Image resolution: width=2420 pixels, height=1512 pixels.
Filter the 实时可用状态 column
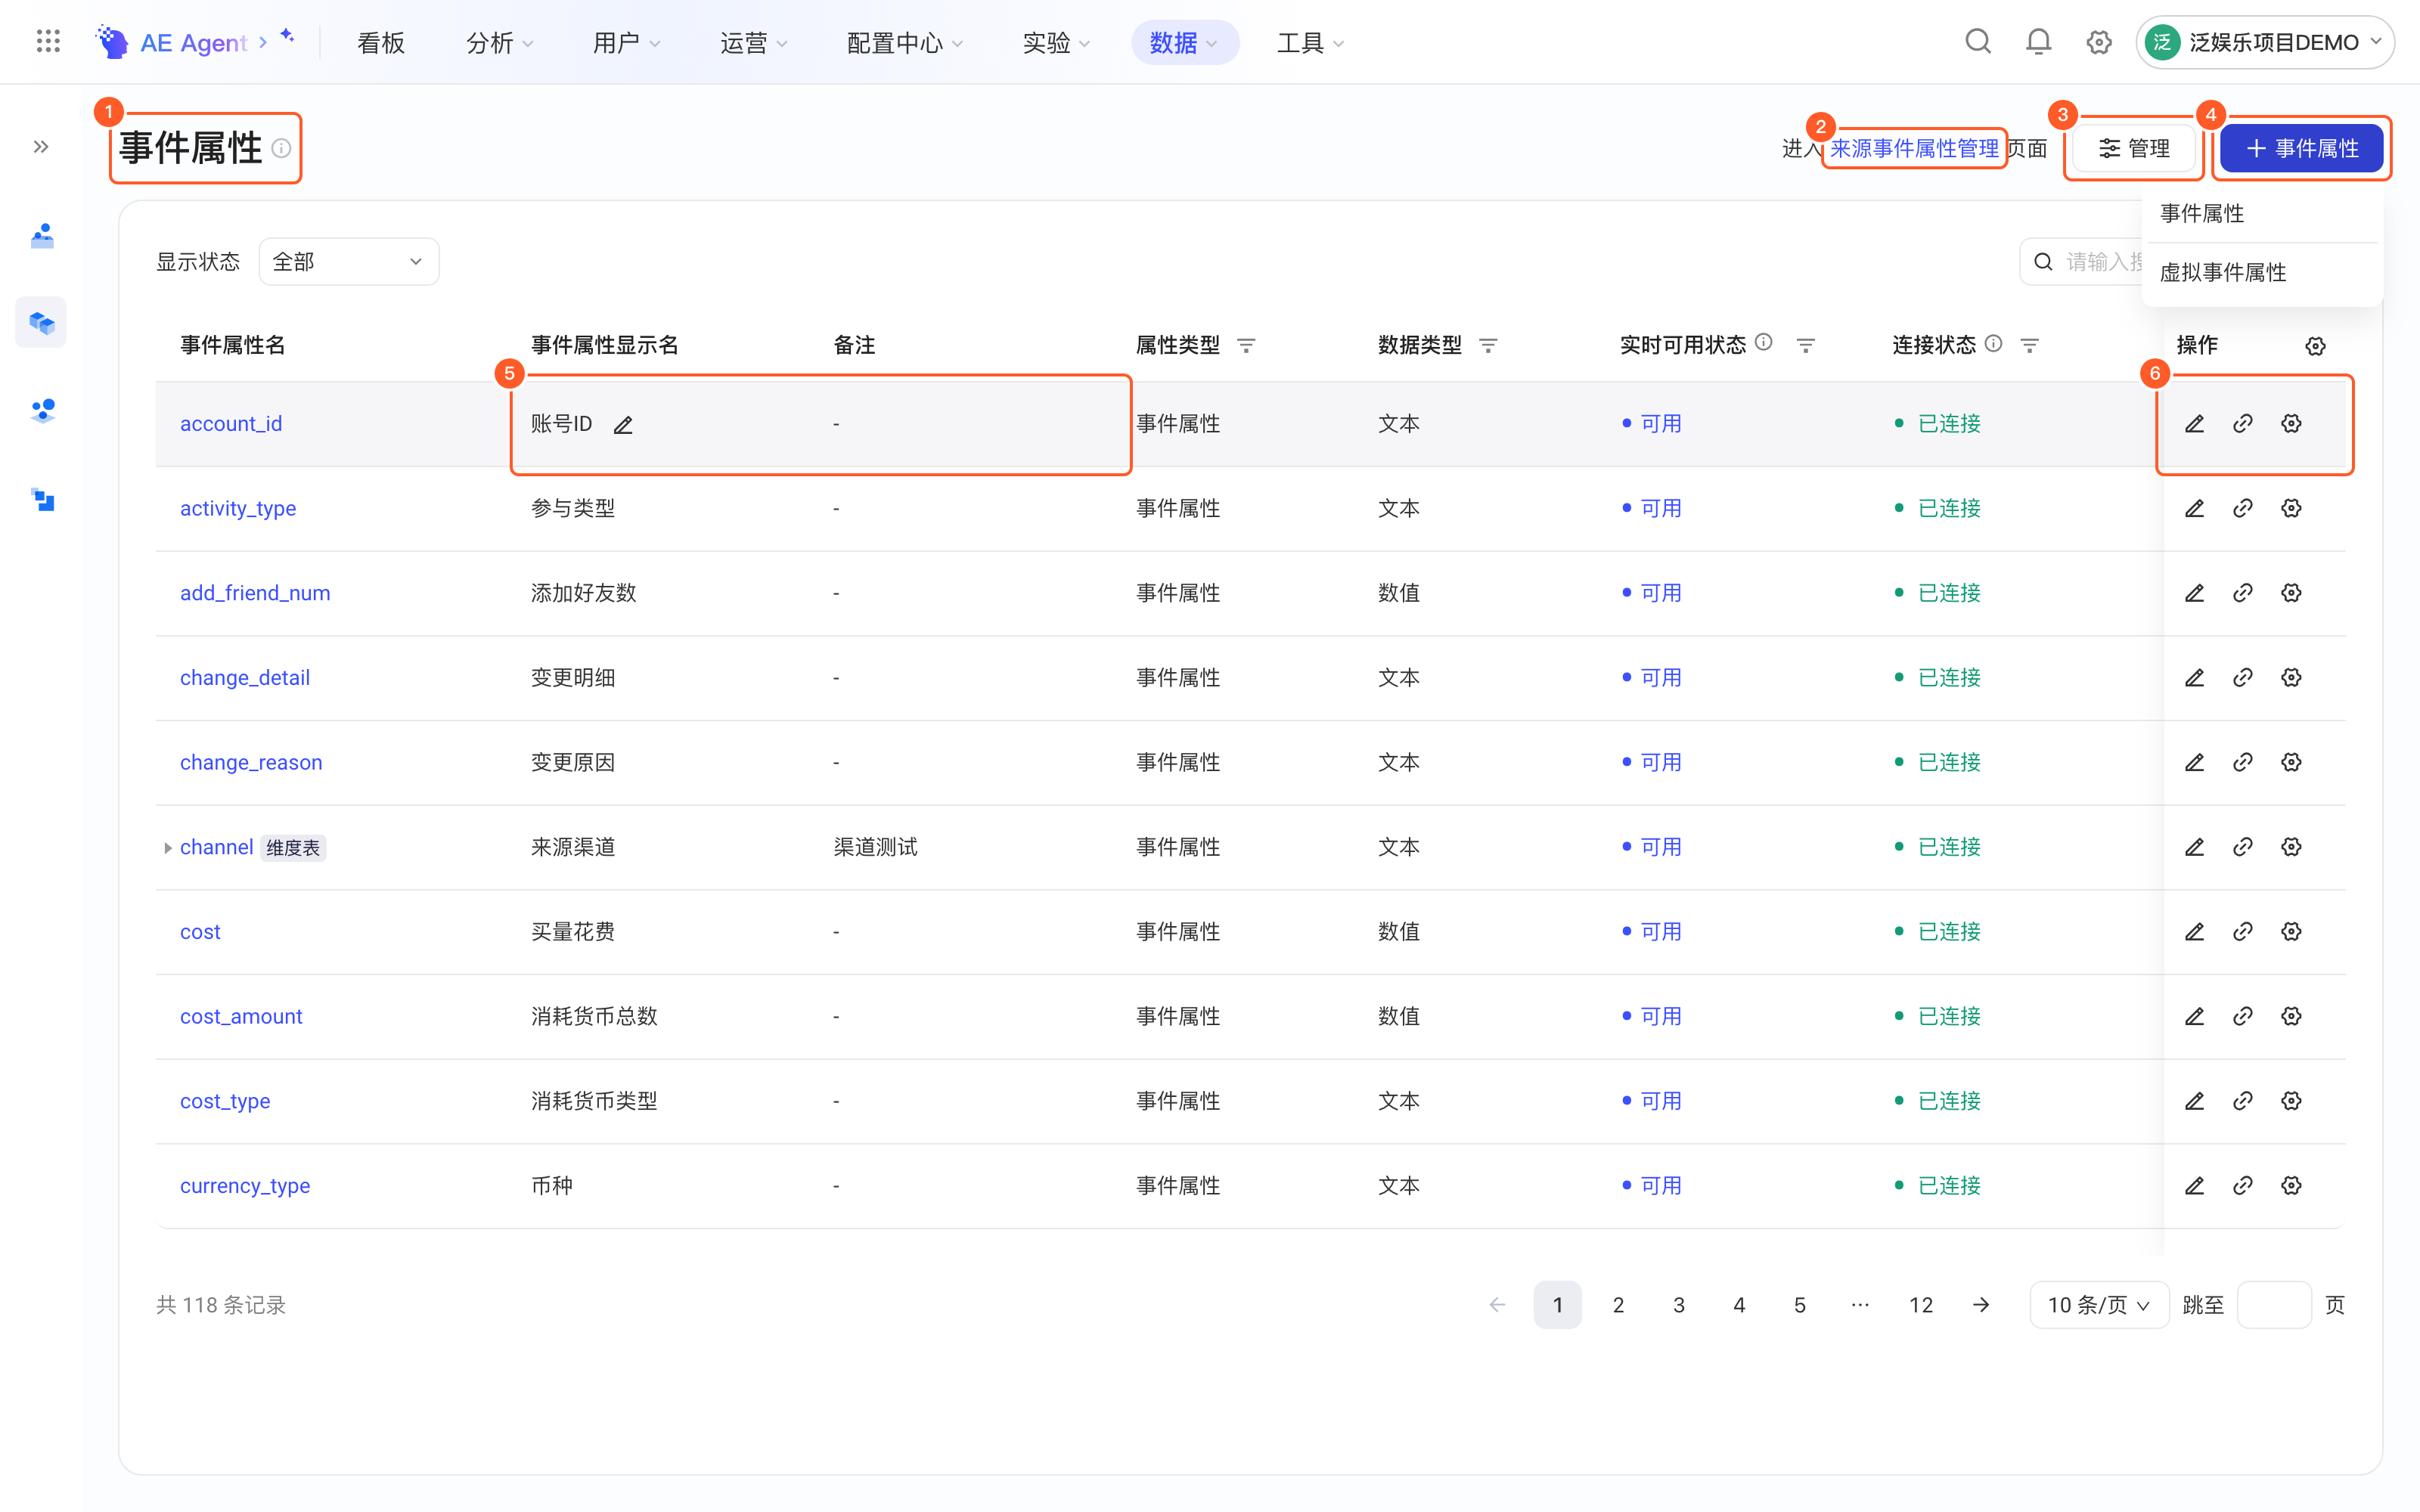coord(1805,346)
